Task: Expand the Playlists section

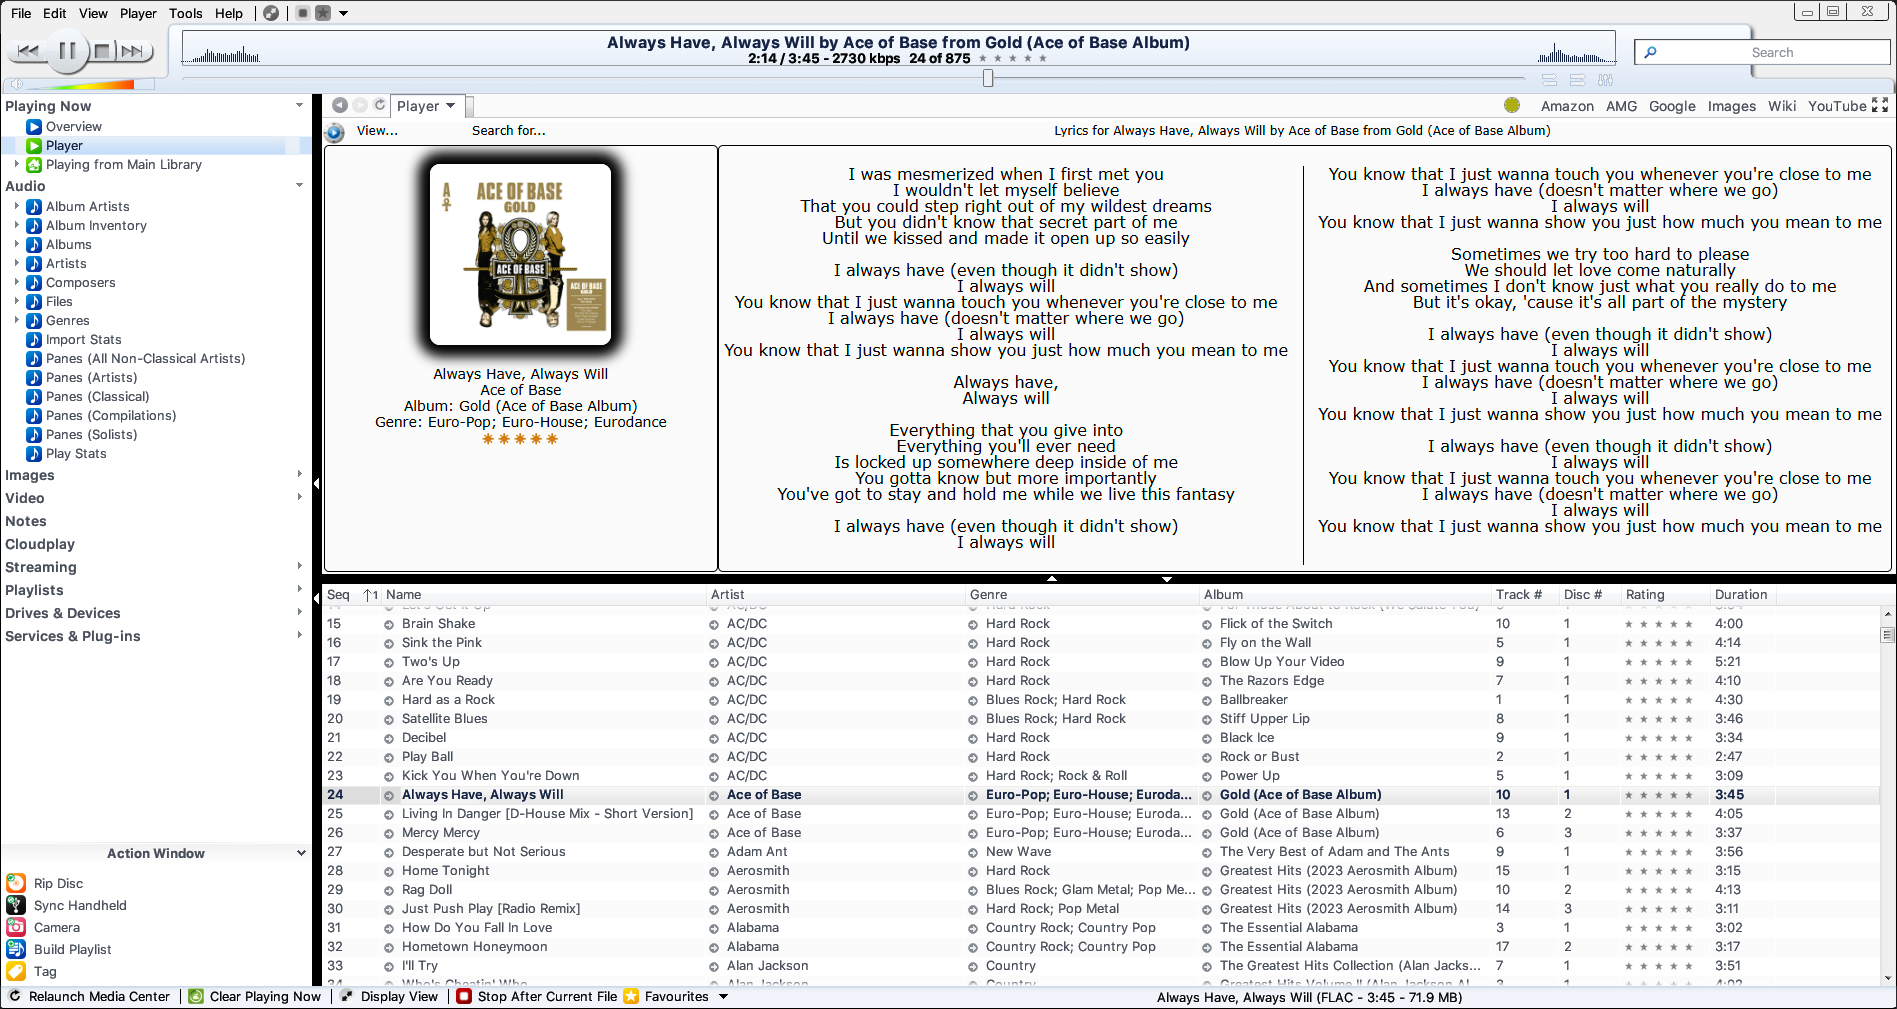Action: (299, 589)
